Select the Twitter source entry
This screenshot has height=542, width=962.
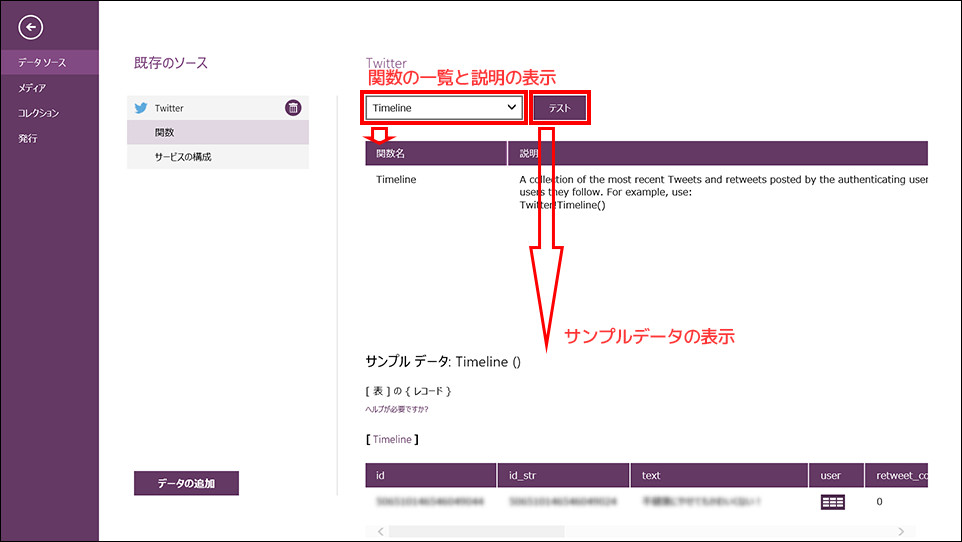click(x=218, y=108)
